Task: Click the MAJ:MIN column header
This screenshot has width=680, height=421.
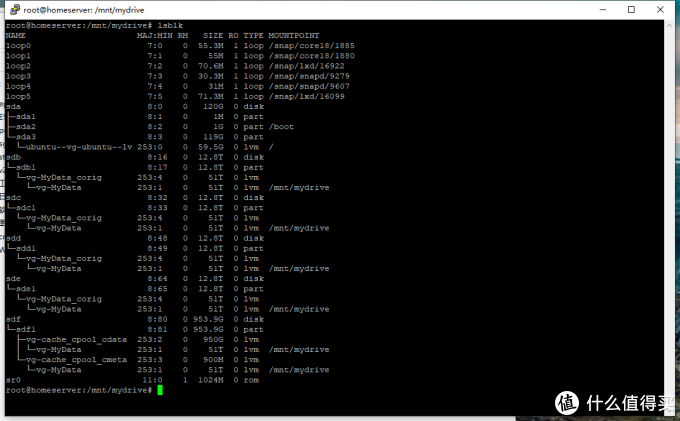Action: pyautogui.click(x=155, y=36)
